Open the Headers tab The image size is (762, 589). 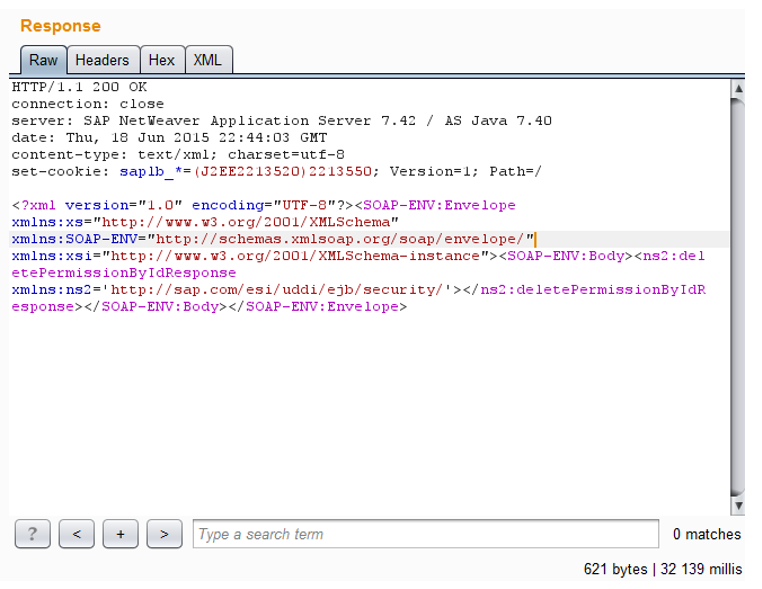pyautogui.click(x=103, y=60)
